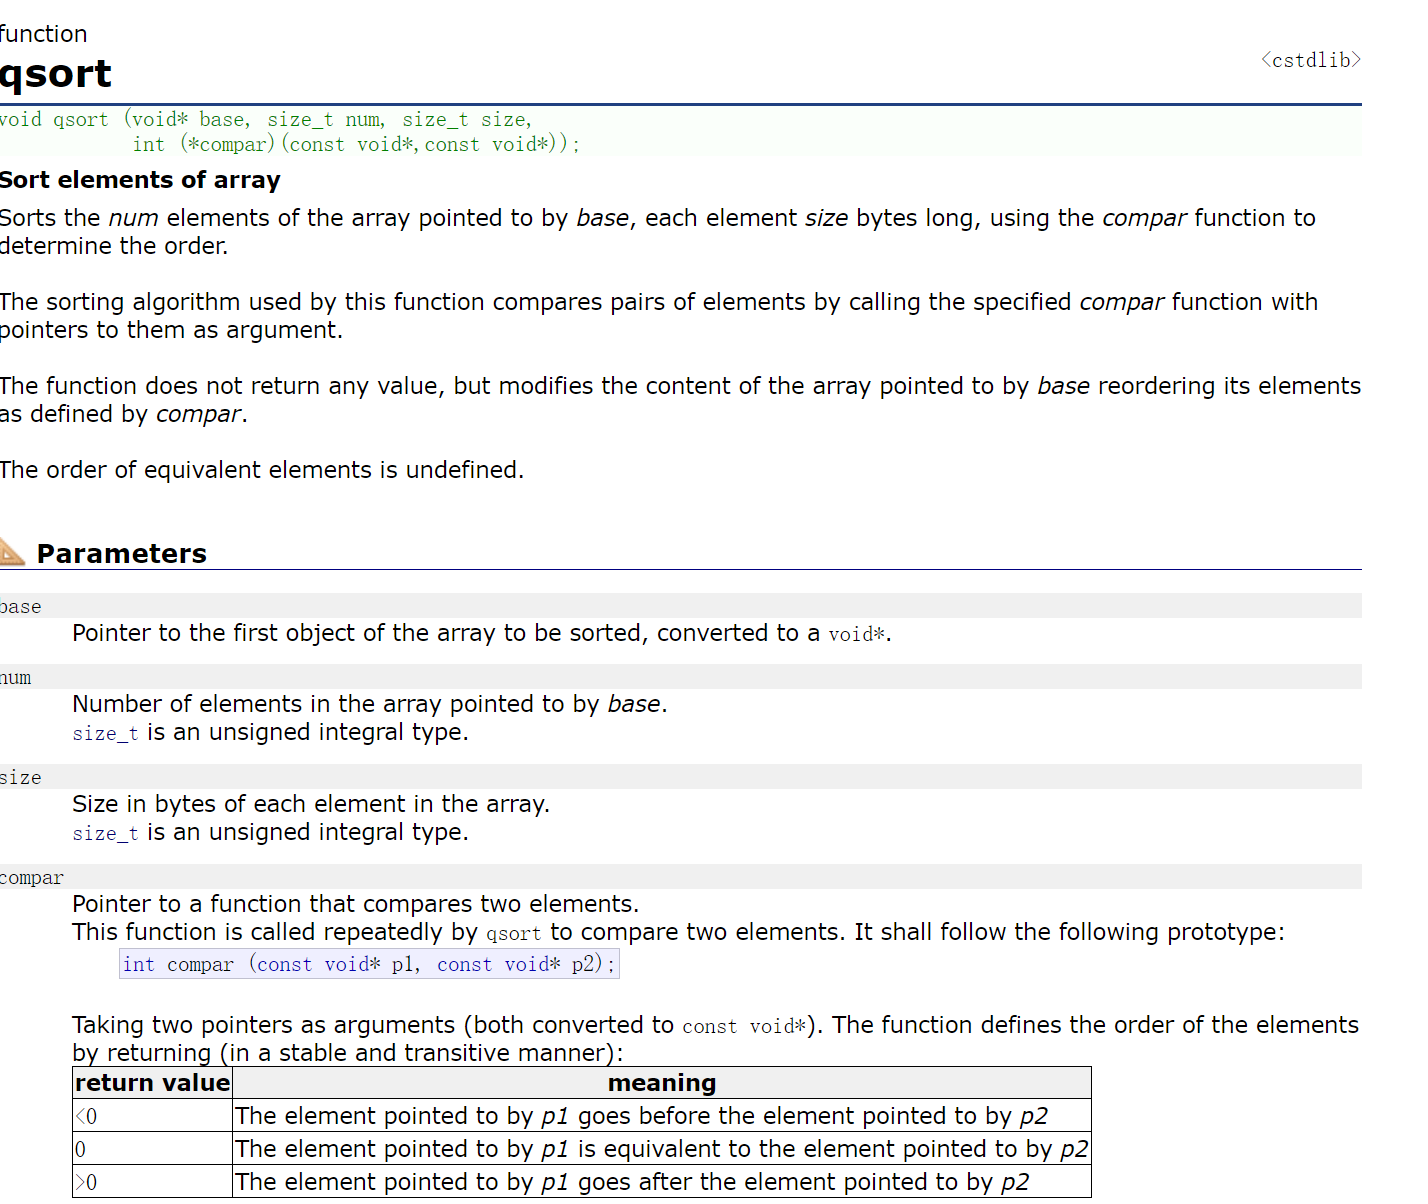Image resolution: width=1428 pixels, height=1204 pixels.
Task: Click the inline 'void*.' code in base description
Action: [x=860, y=634]
